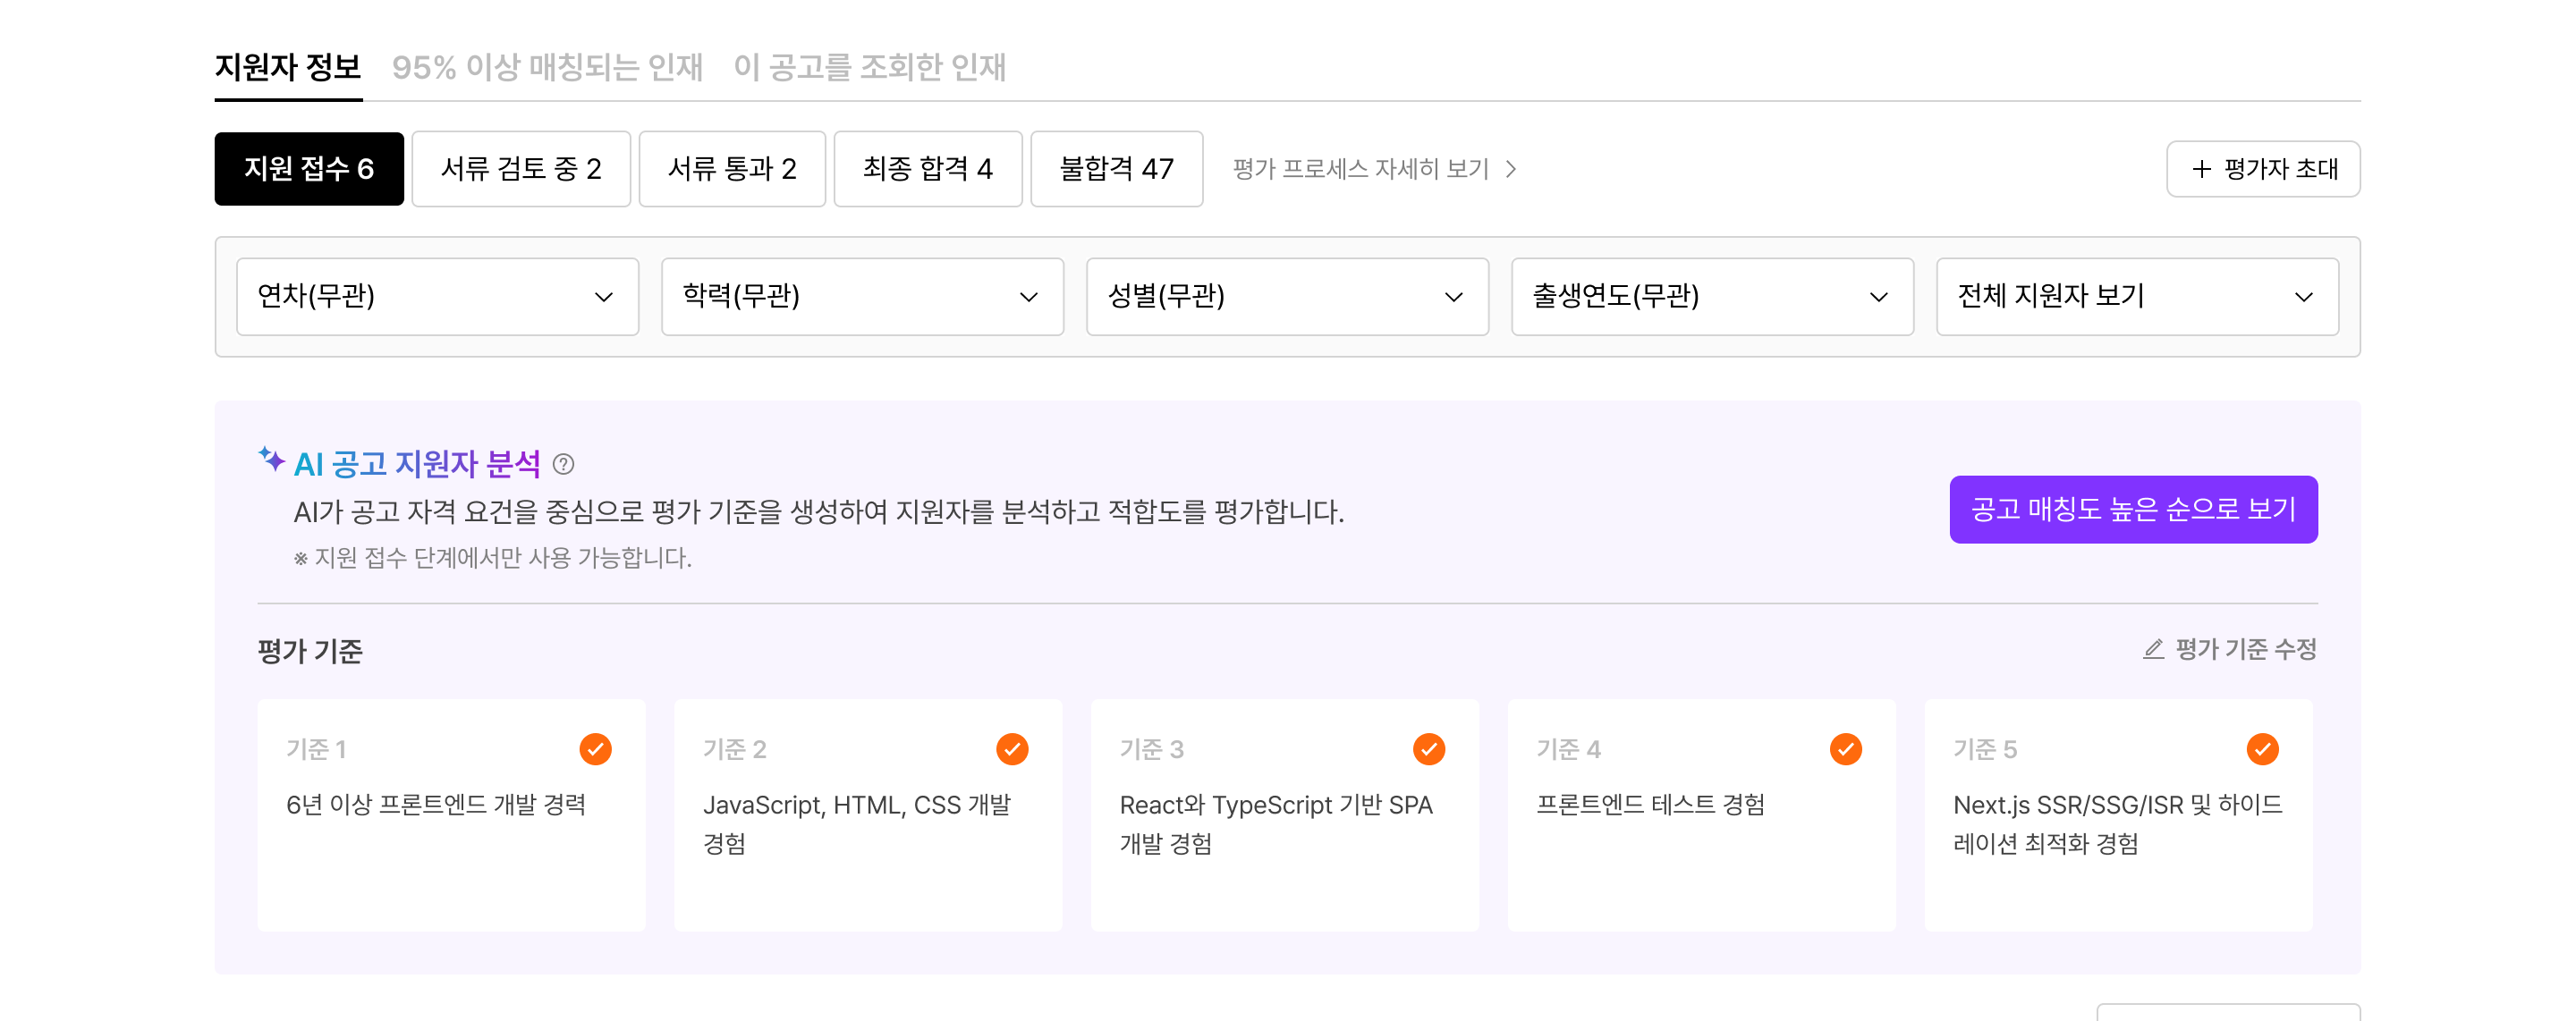Open the 전체 지원자 보기 dropdown
The height and width of the screenshot is (1021, 2576).
pos(2137,297)
